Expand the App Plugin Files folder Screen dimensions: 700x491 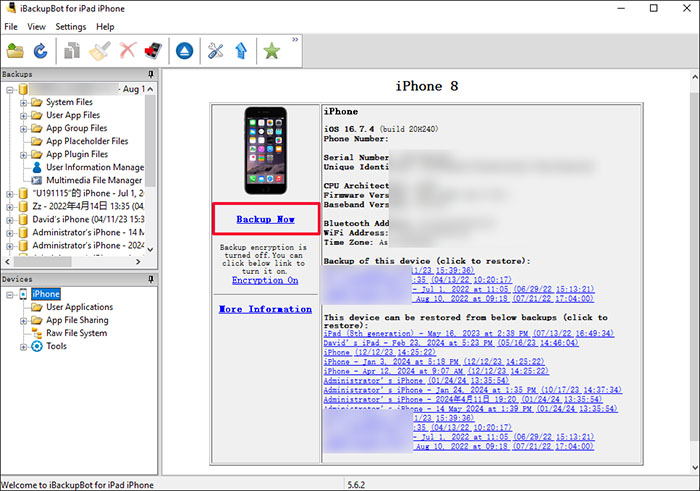point(23,155)
